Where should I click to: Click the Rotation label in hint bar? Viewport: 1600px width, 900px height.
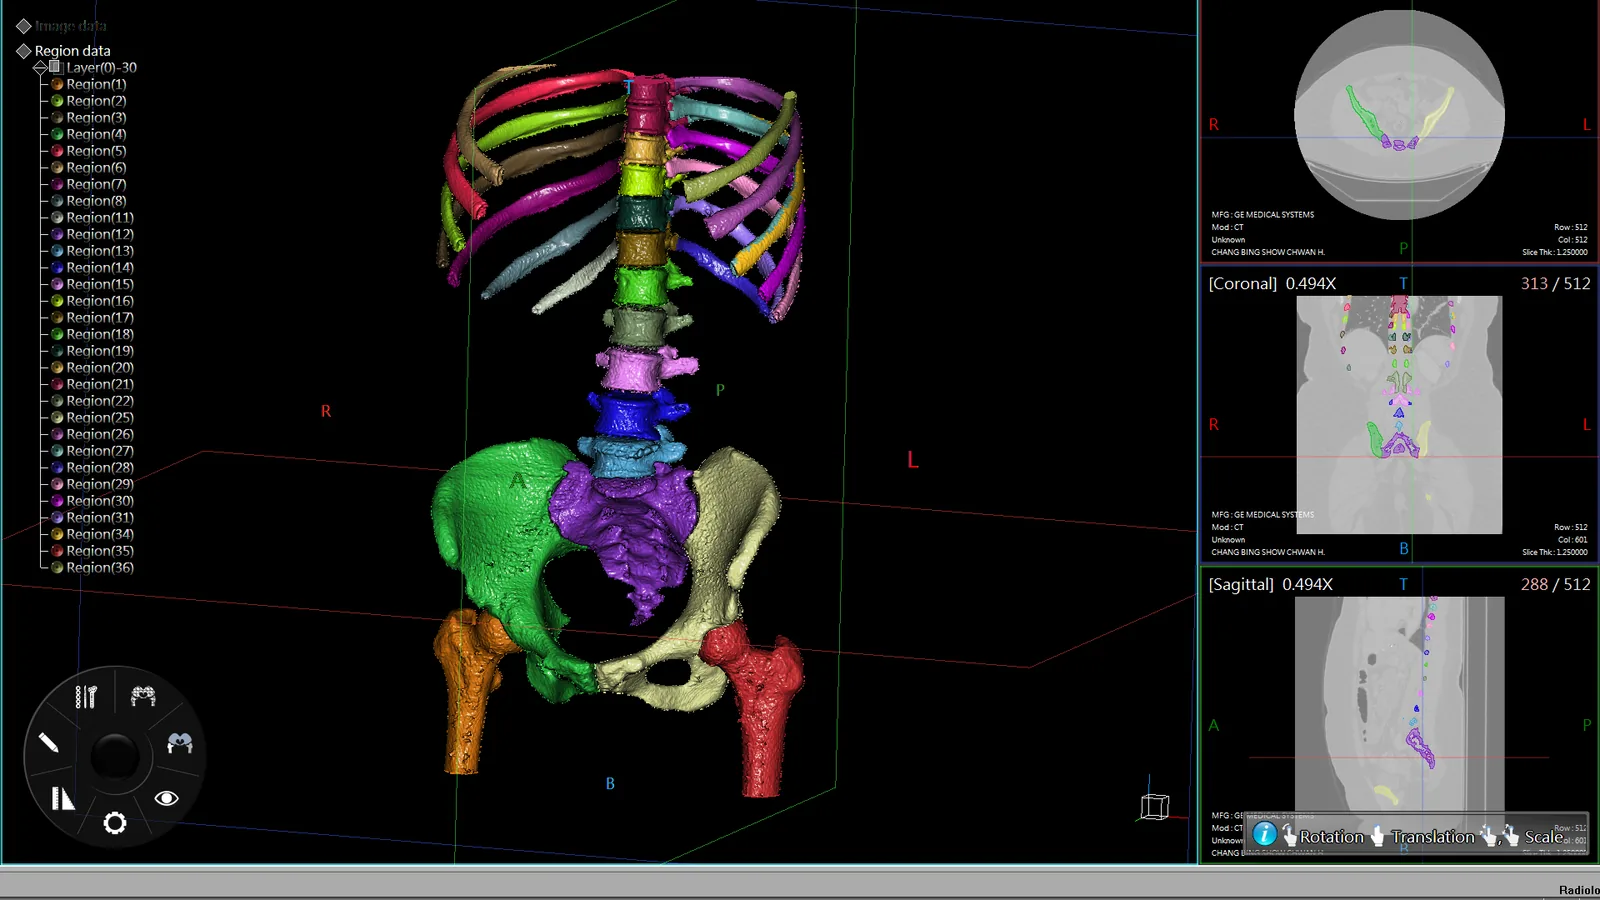(x=1331, y=837)
